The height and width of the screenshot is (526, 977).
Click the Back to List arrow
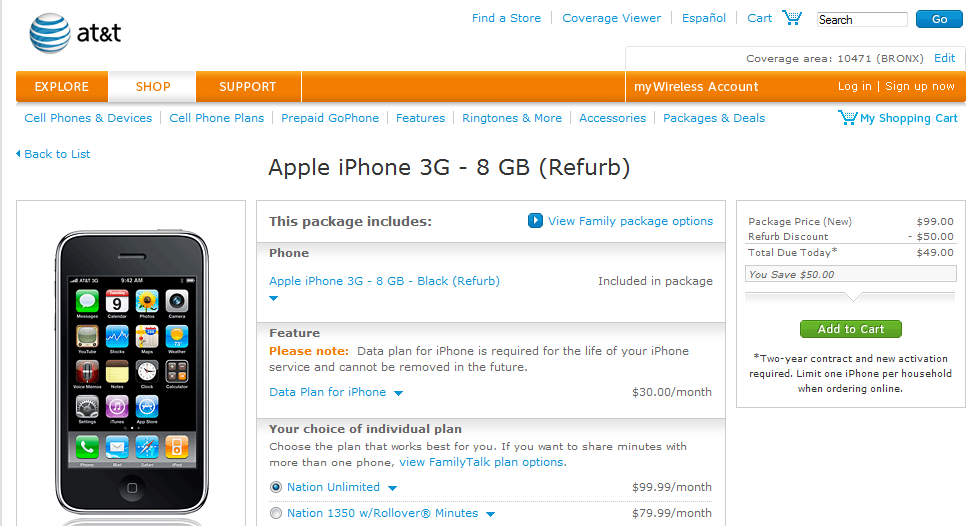coord(18,153)
